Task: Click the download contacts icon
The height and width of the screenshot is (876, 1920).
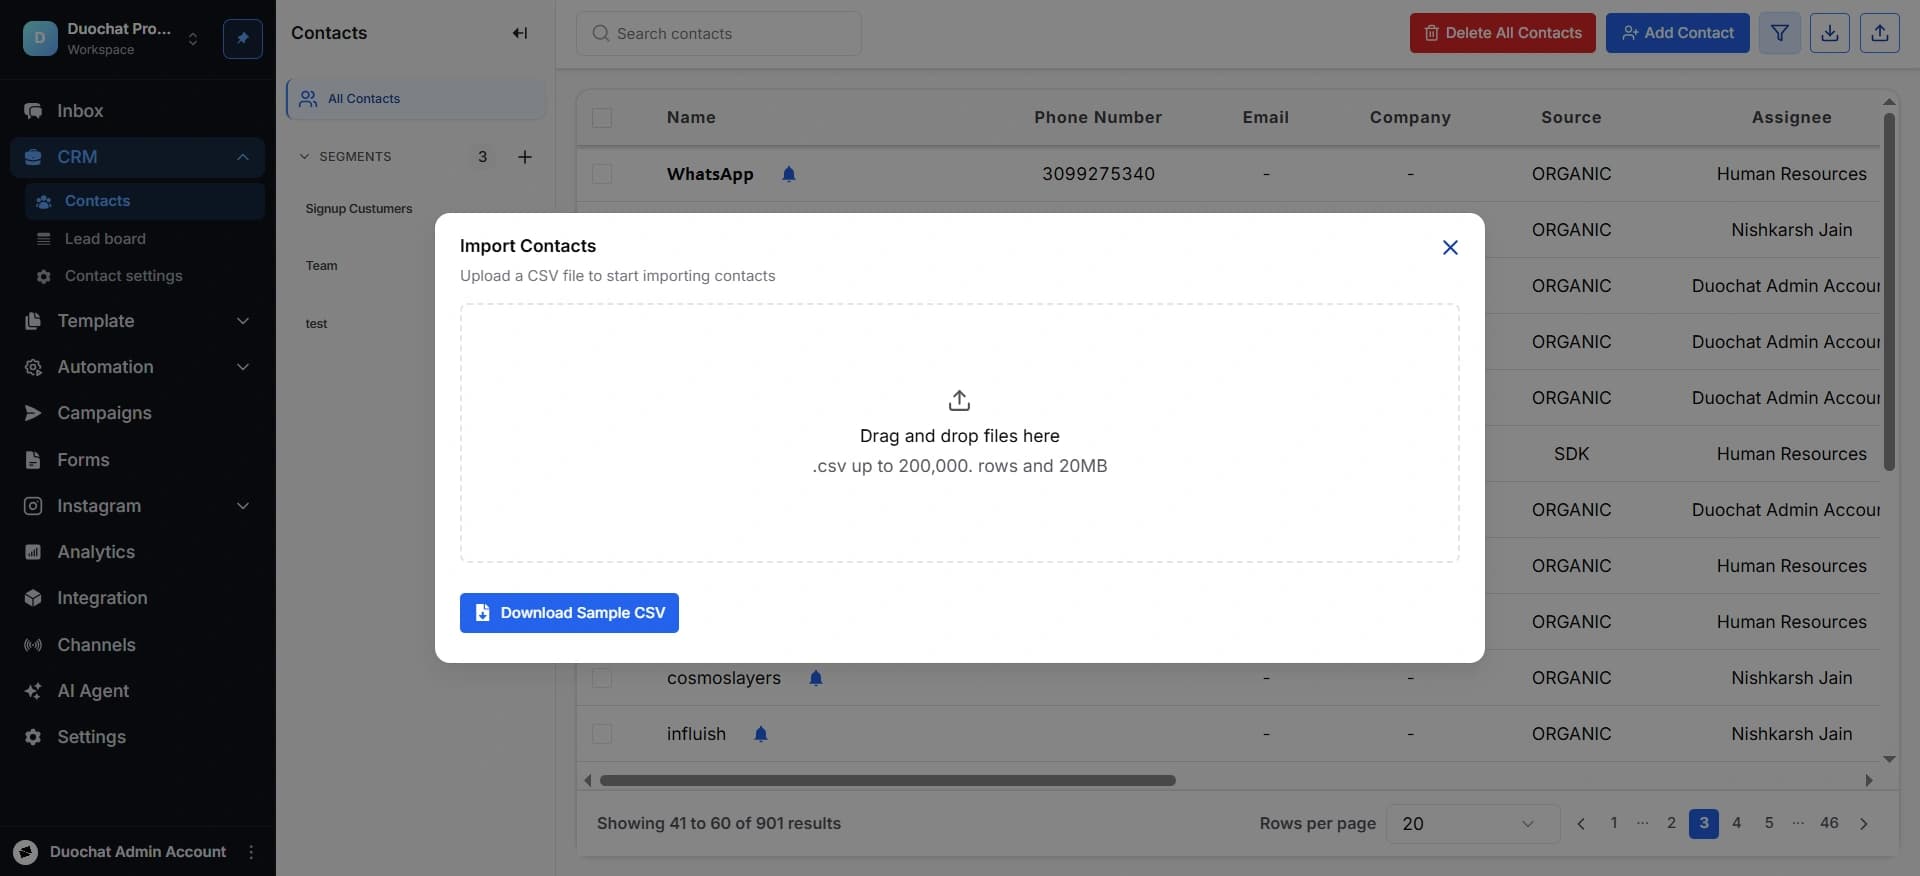Action: (1830, 33)
